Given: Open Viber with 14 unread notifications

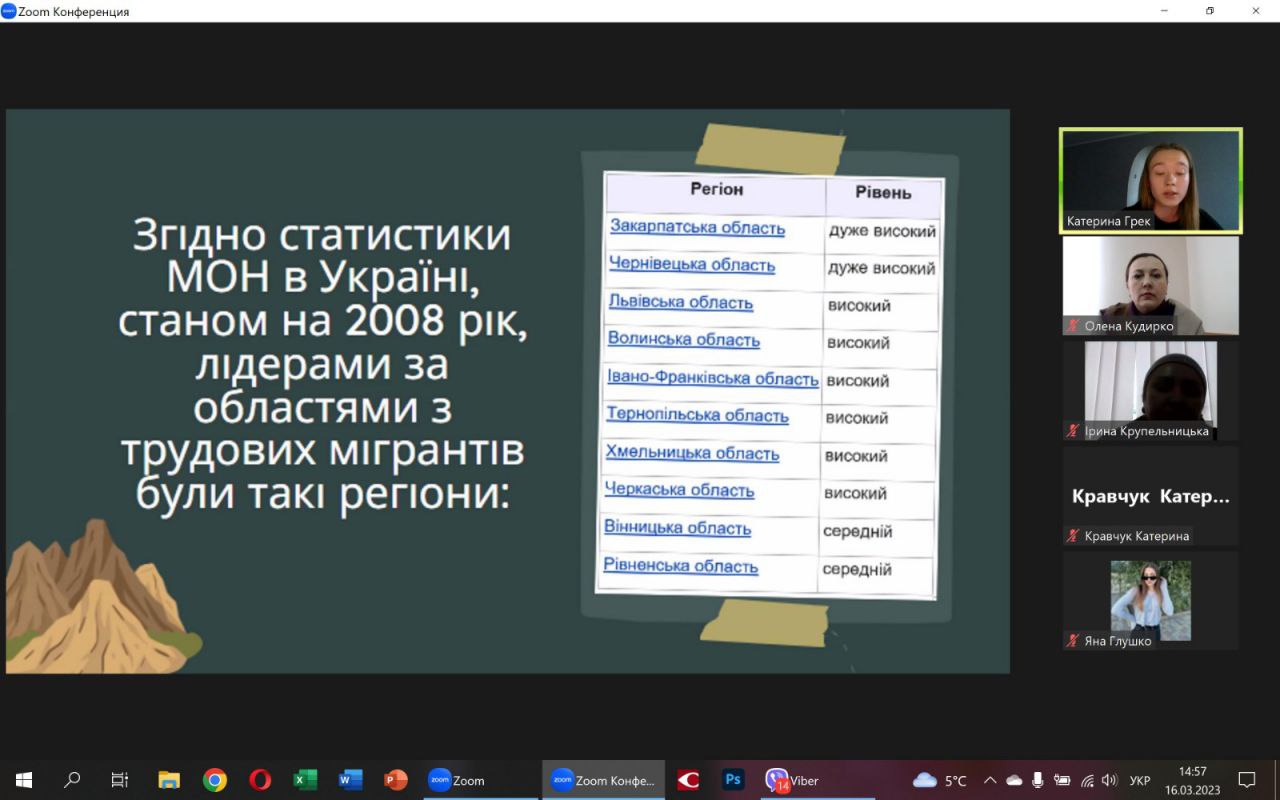Looking at the screenshot, I should click(790, 780).
